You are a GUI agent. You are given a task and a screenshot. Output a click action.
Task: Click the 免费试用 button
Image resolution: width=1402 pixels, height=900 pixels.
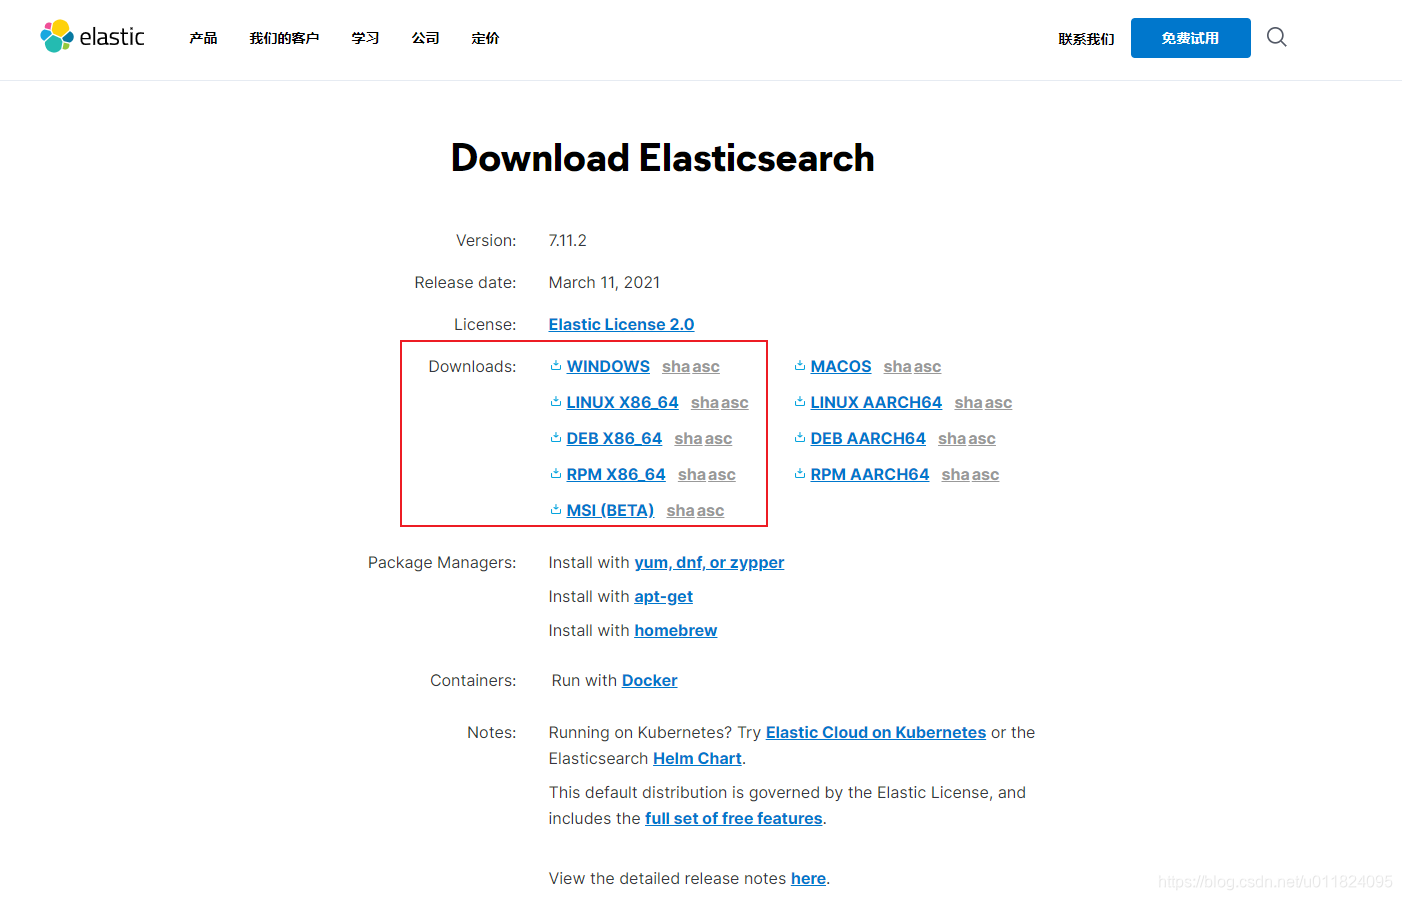(x=1190, y=38)
